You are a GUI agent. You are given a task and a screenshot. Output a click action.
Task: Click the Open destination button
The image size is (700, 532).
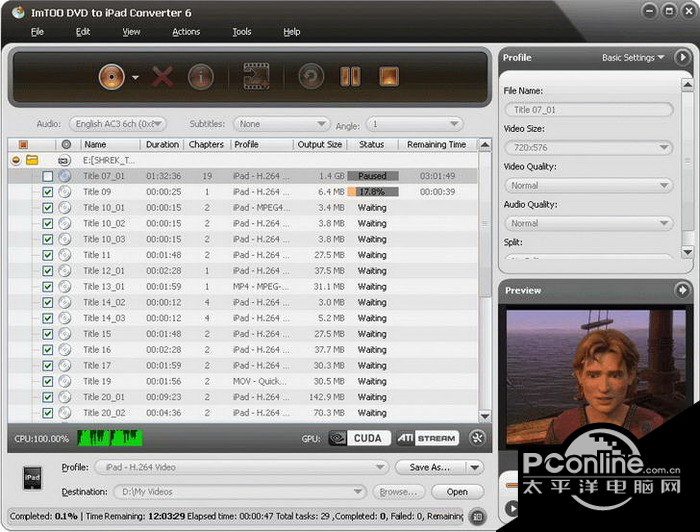click(457, 492)
